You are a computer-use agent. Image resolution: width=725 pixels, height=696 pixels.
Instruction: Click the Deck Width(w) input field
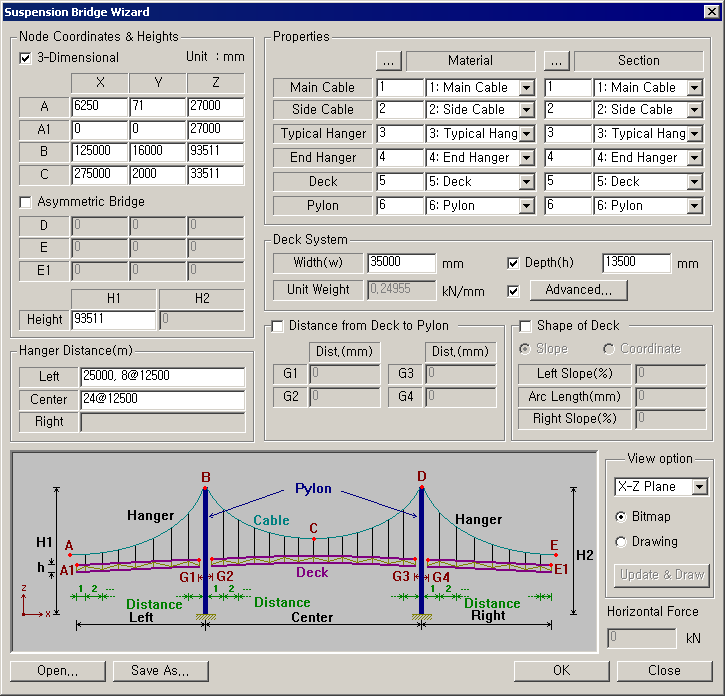click(401, 263)
